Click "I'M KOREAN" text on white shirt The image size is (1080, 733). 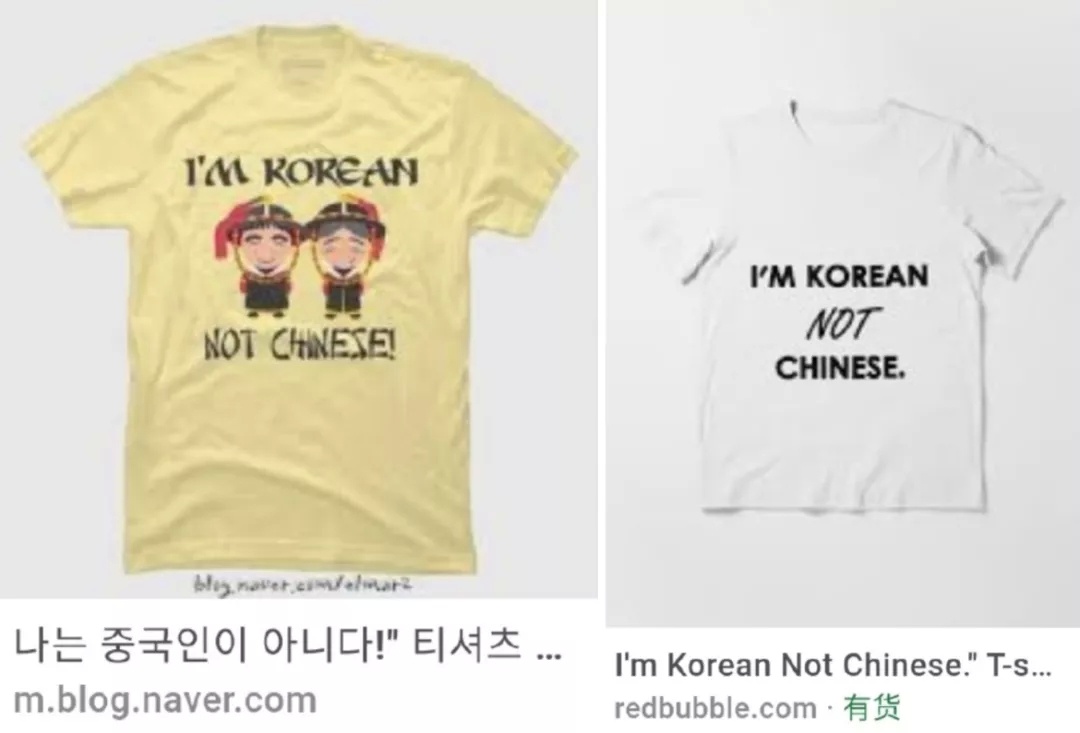pos(839,276)
